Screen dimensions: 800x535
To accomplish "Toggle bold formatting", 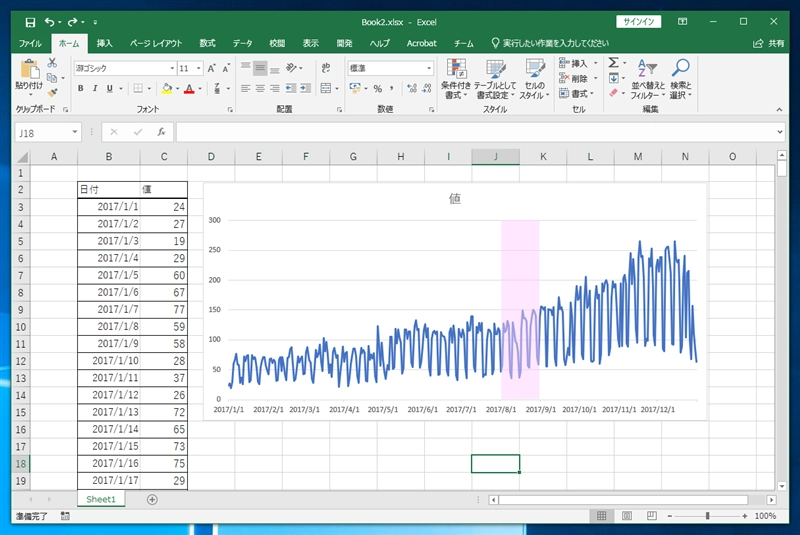I will pyautogui.click(x=81, y=88).
